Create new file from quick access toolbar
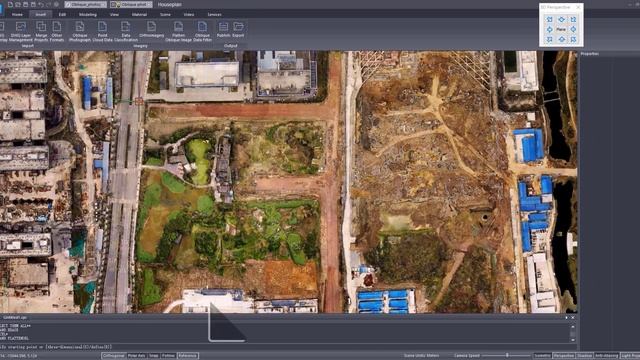Screen dimensions: 640x360 [x=10, y=4]
